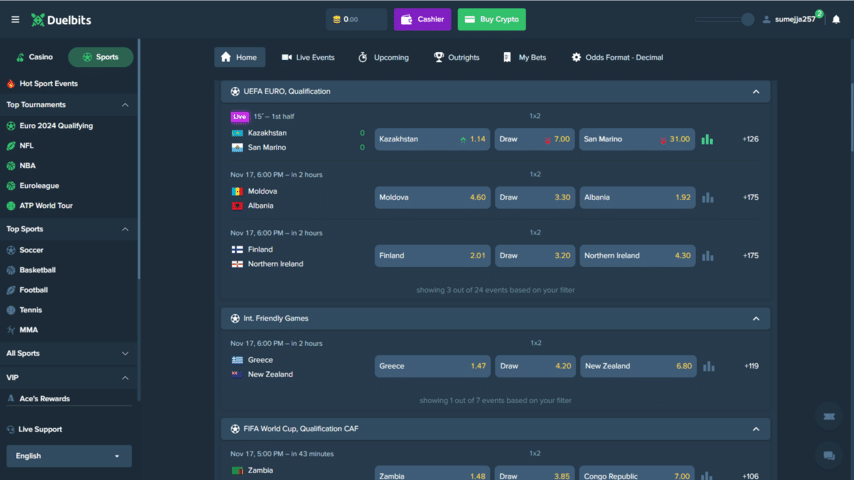Click the NFL football icon

tap(11, 146)
